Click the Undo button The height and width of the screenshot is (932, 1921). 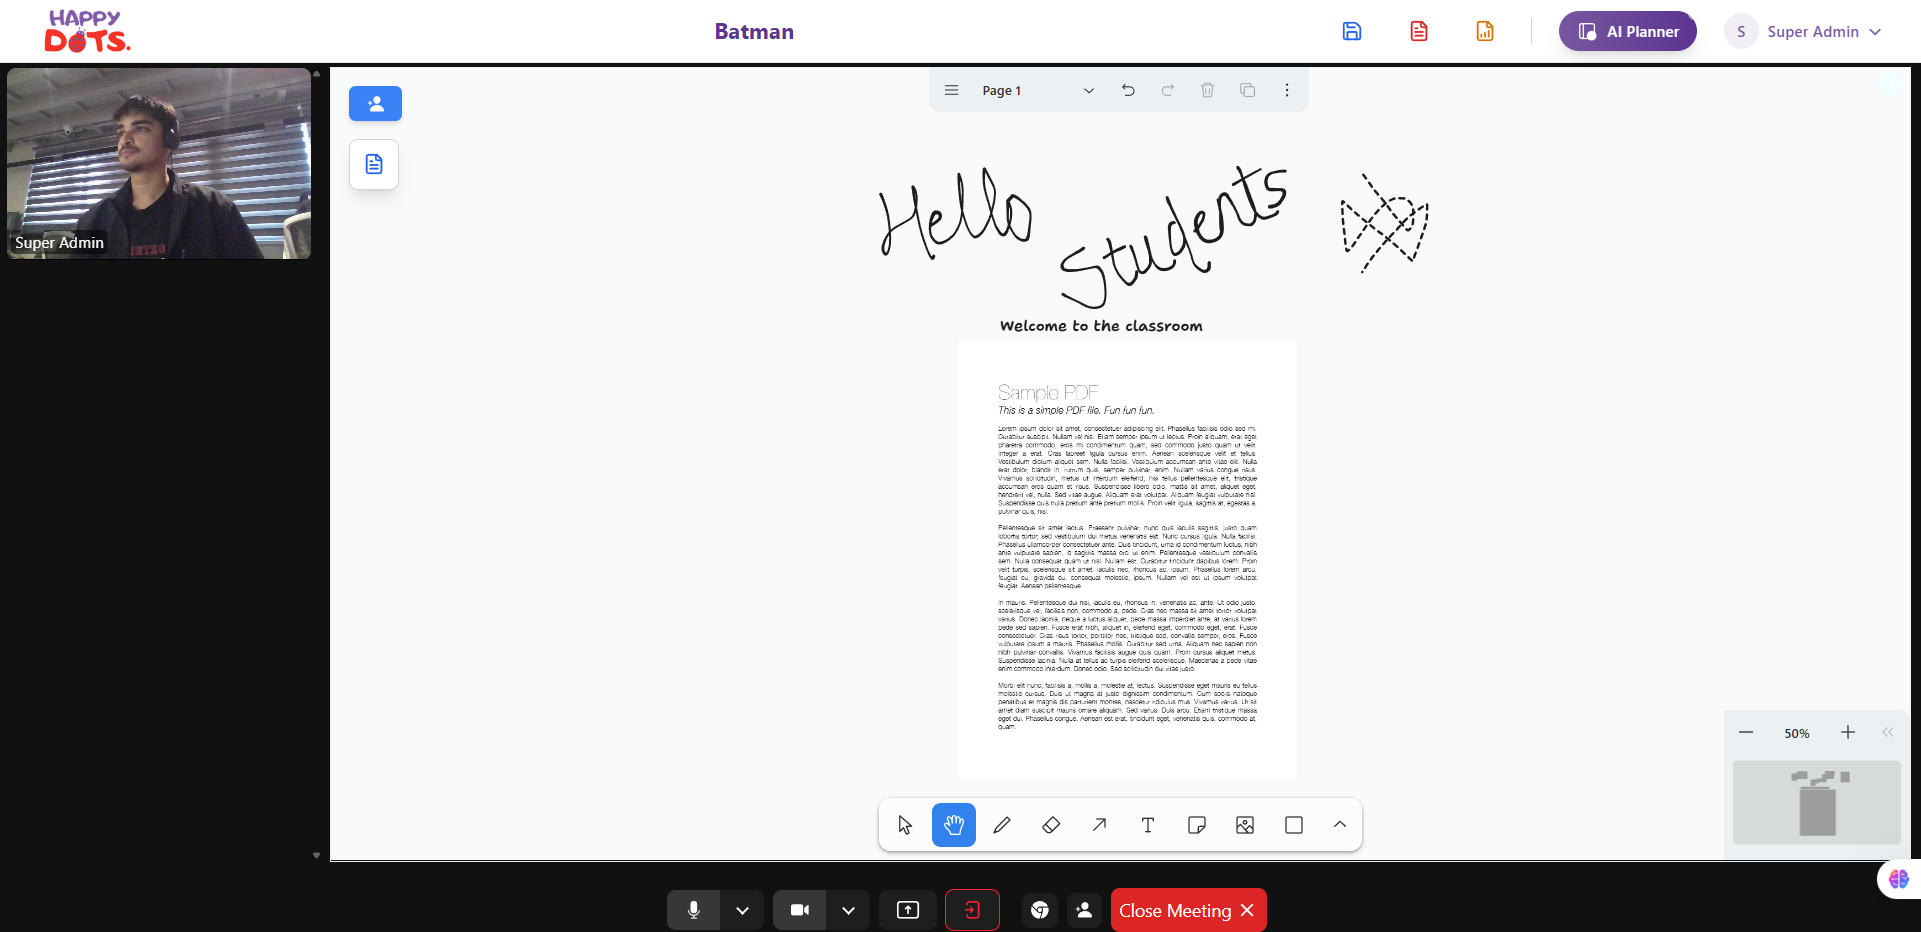(1128, 90)
